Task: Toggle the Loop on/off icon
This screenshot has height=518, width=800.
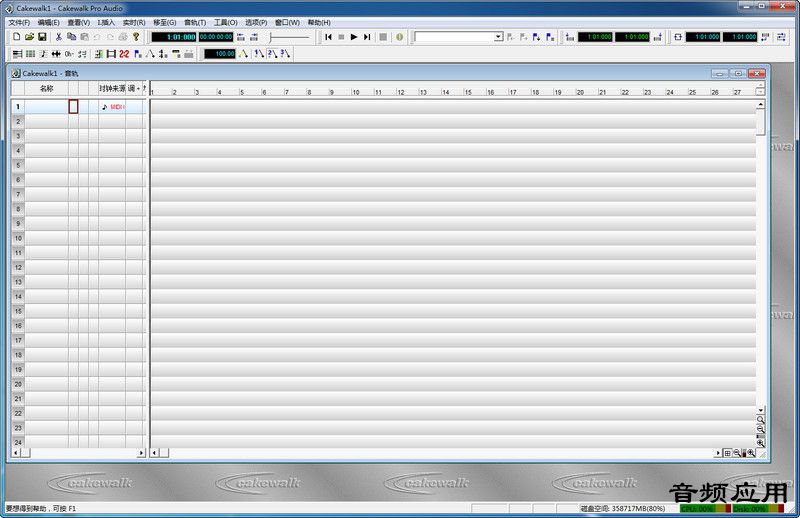Action: coord(678,37)
